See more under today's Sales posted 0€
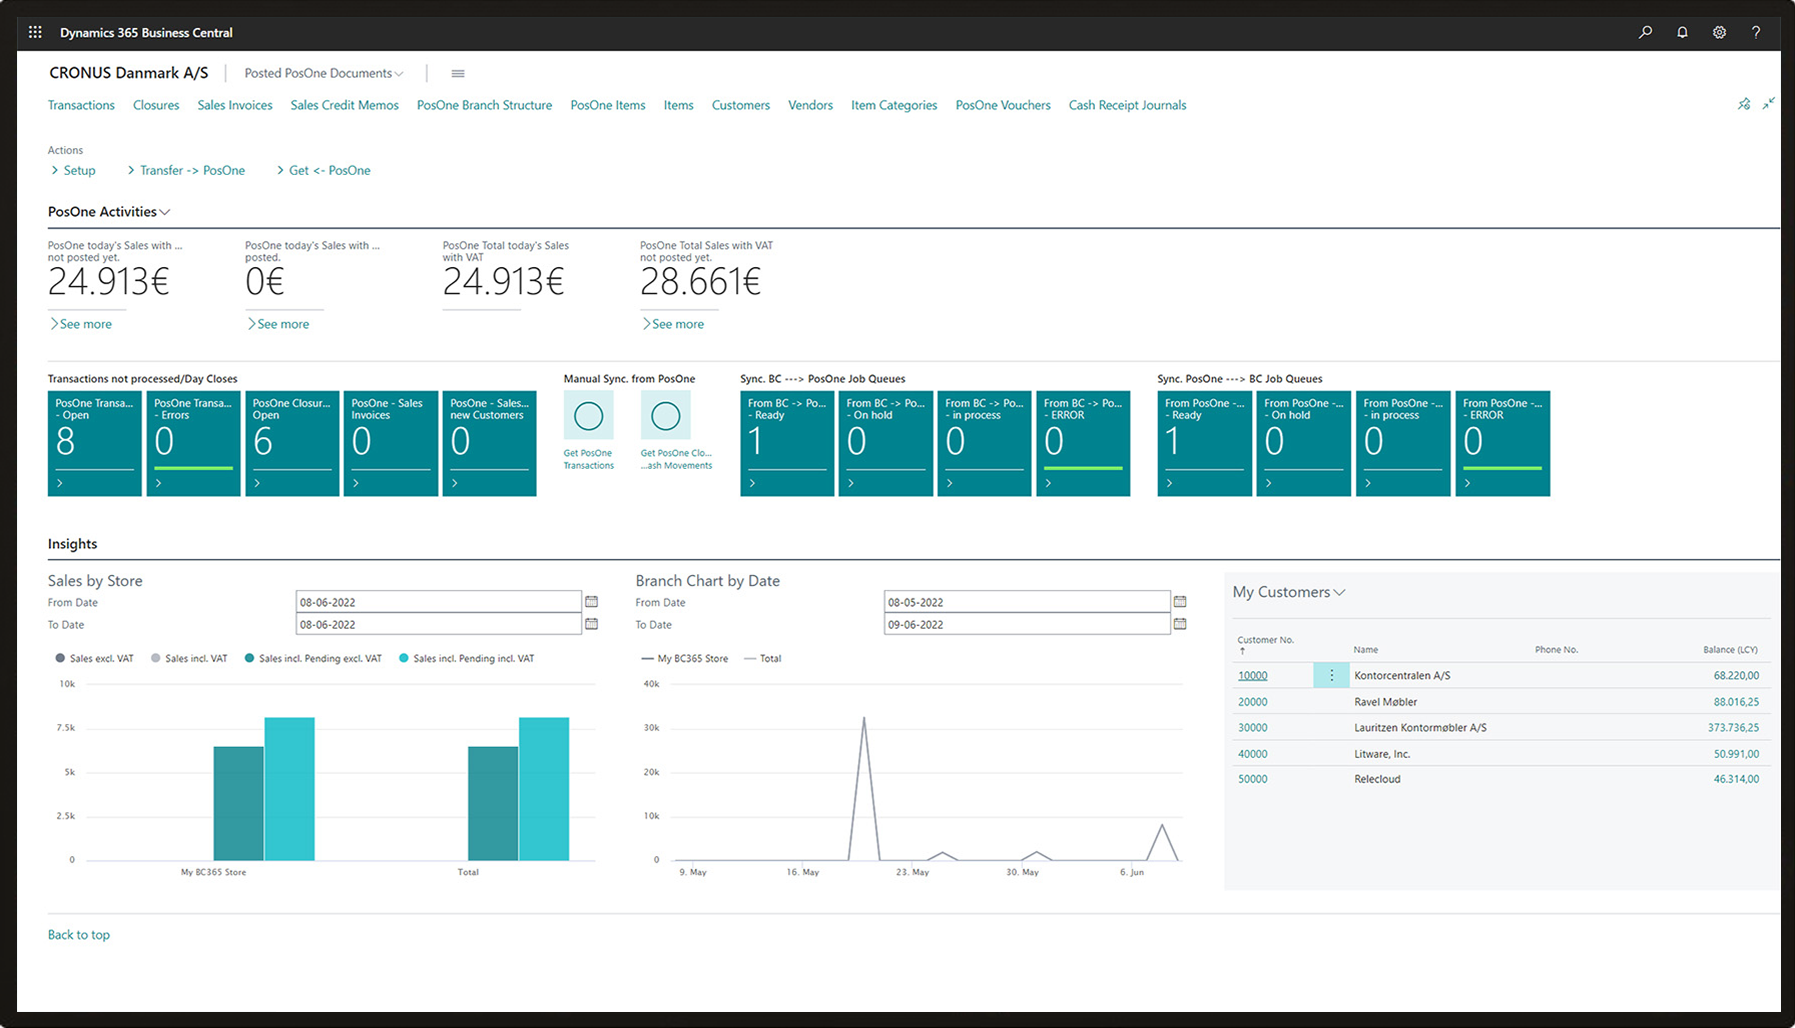 click(x=279, y=324)
